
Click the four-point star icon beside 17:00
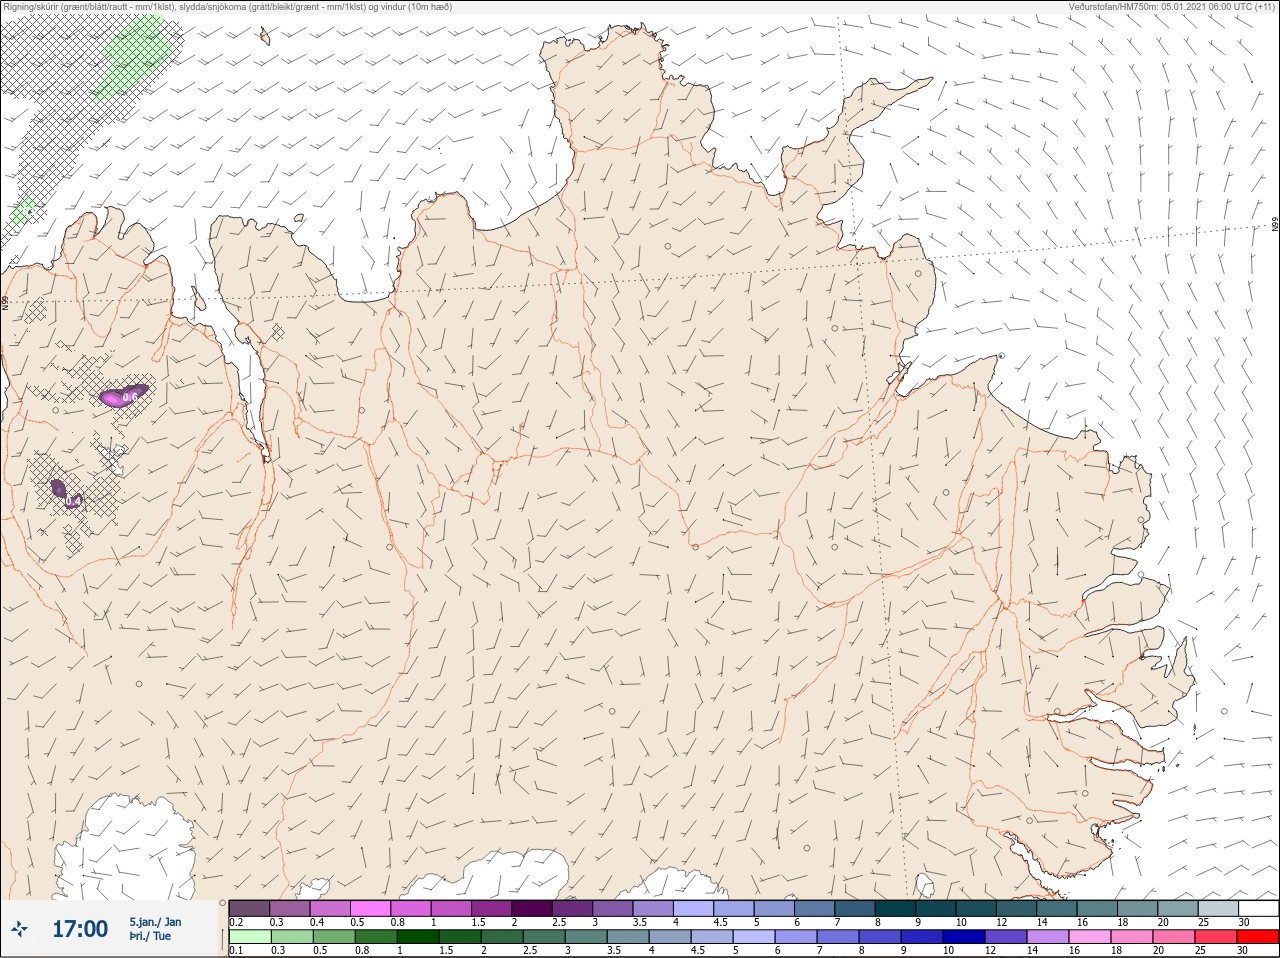19,929
